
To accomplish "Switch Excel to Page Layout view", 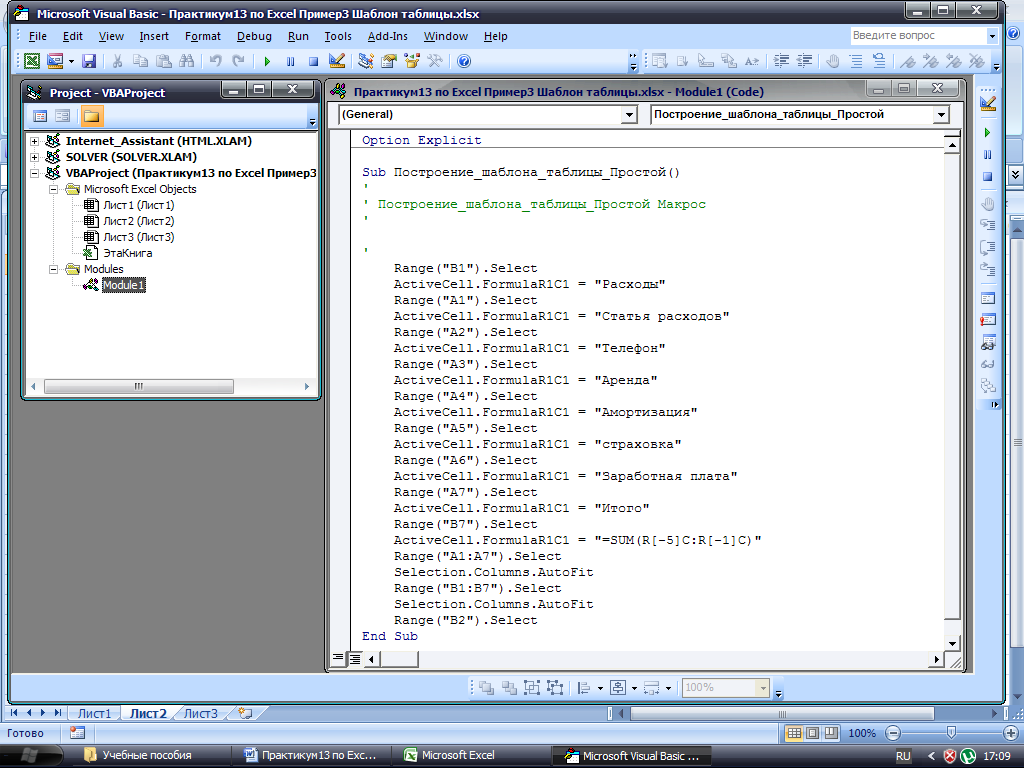I will click(x=812, y=733).
